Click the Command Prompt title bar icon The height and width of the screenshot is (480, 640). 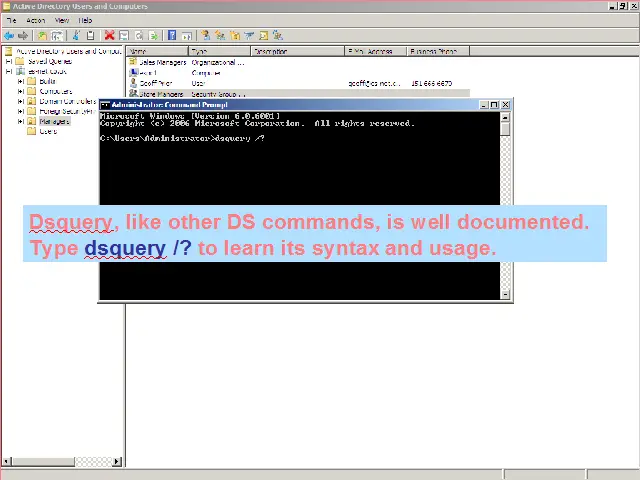[105, 105]
